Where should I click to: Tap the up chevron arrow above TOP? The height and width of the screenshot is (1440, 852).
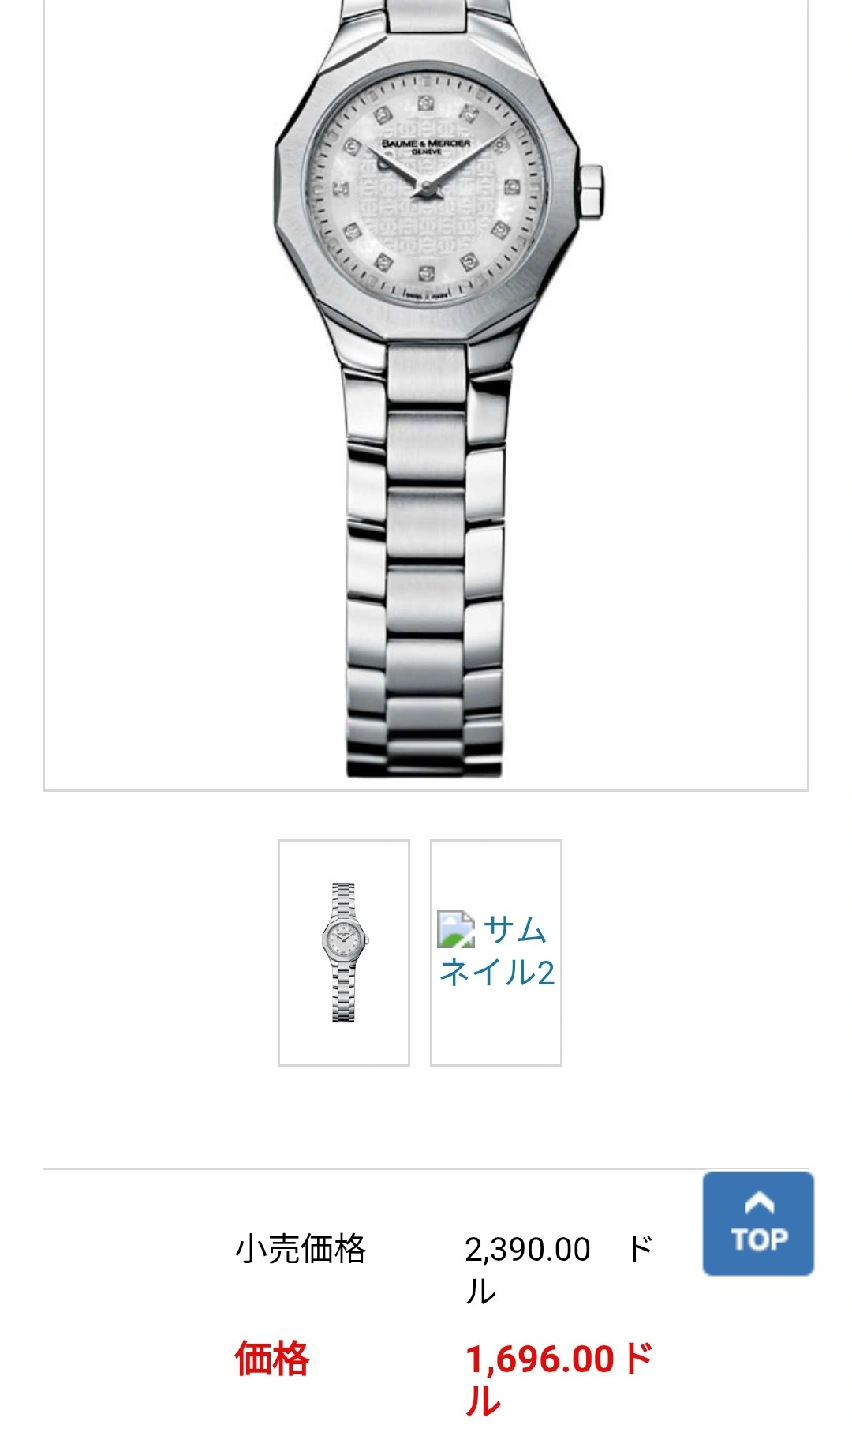[x=759, y=1203]
